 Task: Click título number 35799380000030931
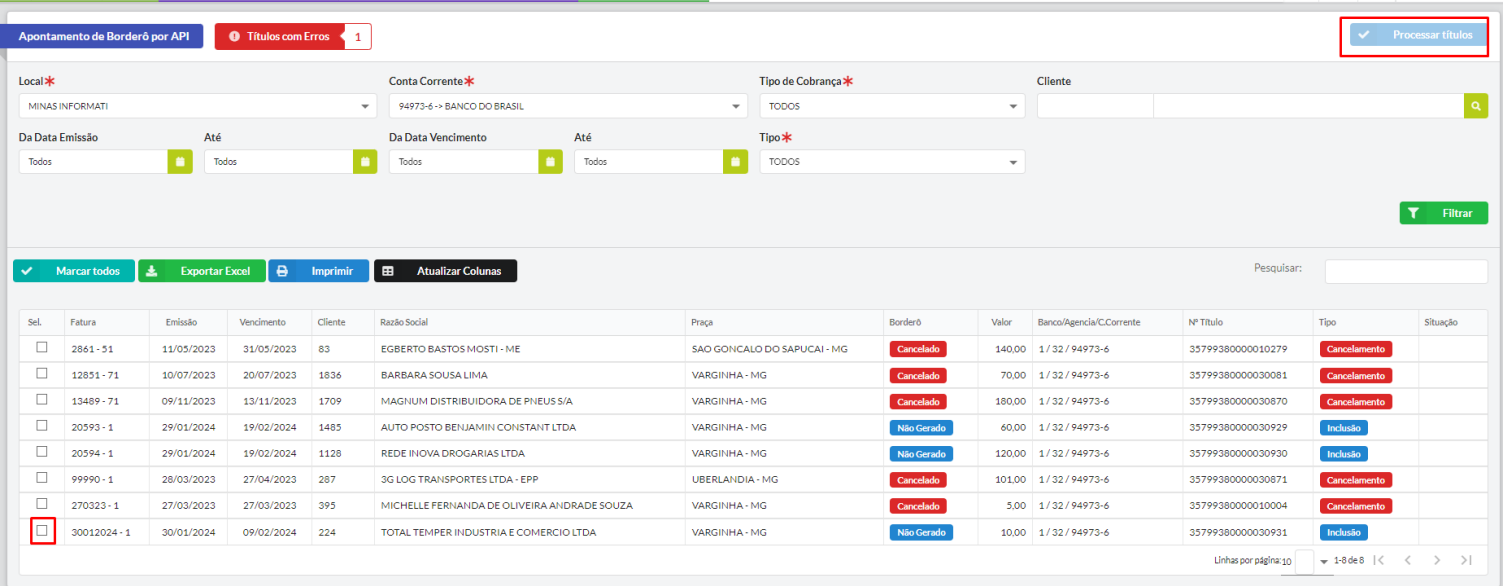1237,532
